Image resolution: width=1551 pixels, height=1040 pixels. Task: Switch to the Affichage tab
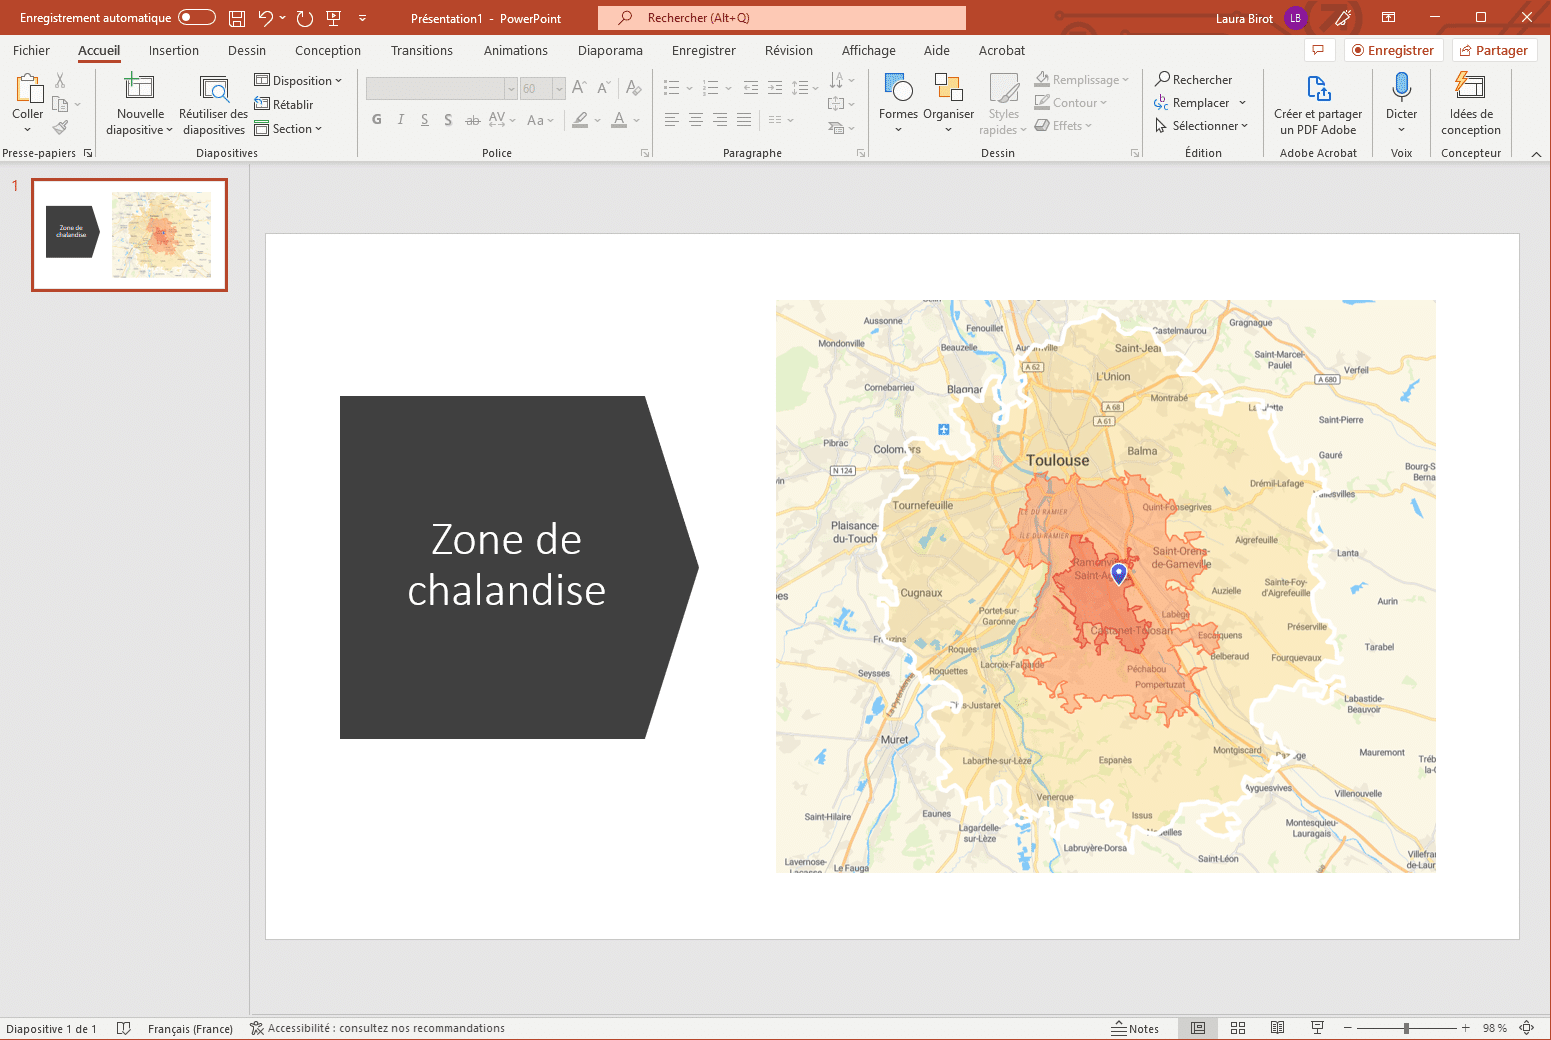point(869,50)
